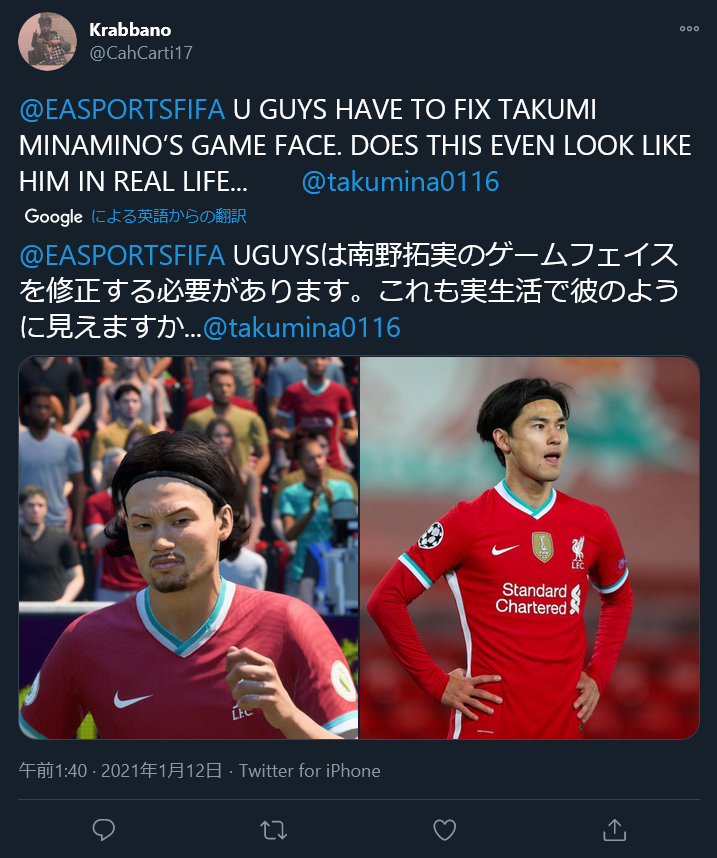717x858 pixels.
Task: Click the reply speech bubble icon
Action: tap(103, 830)
